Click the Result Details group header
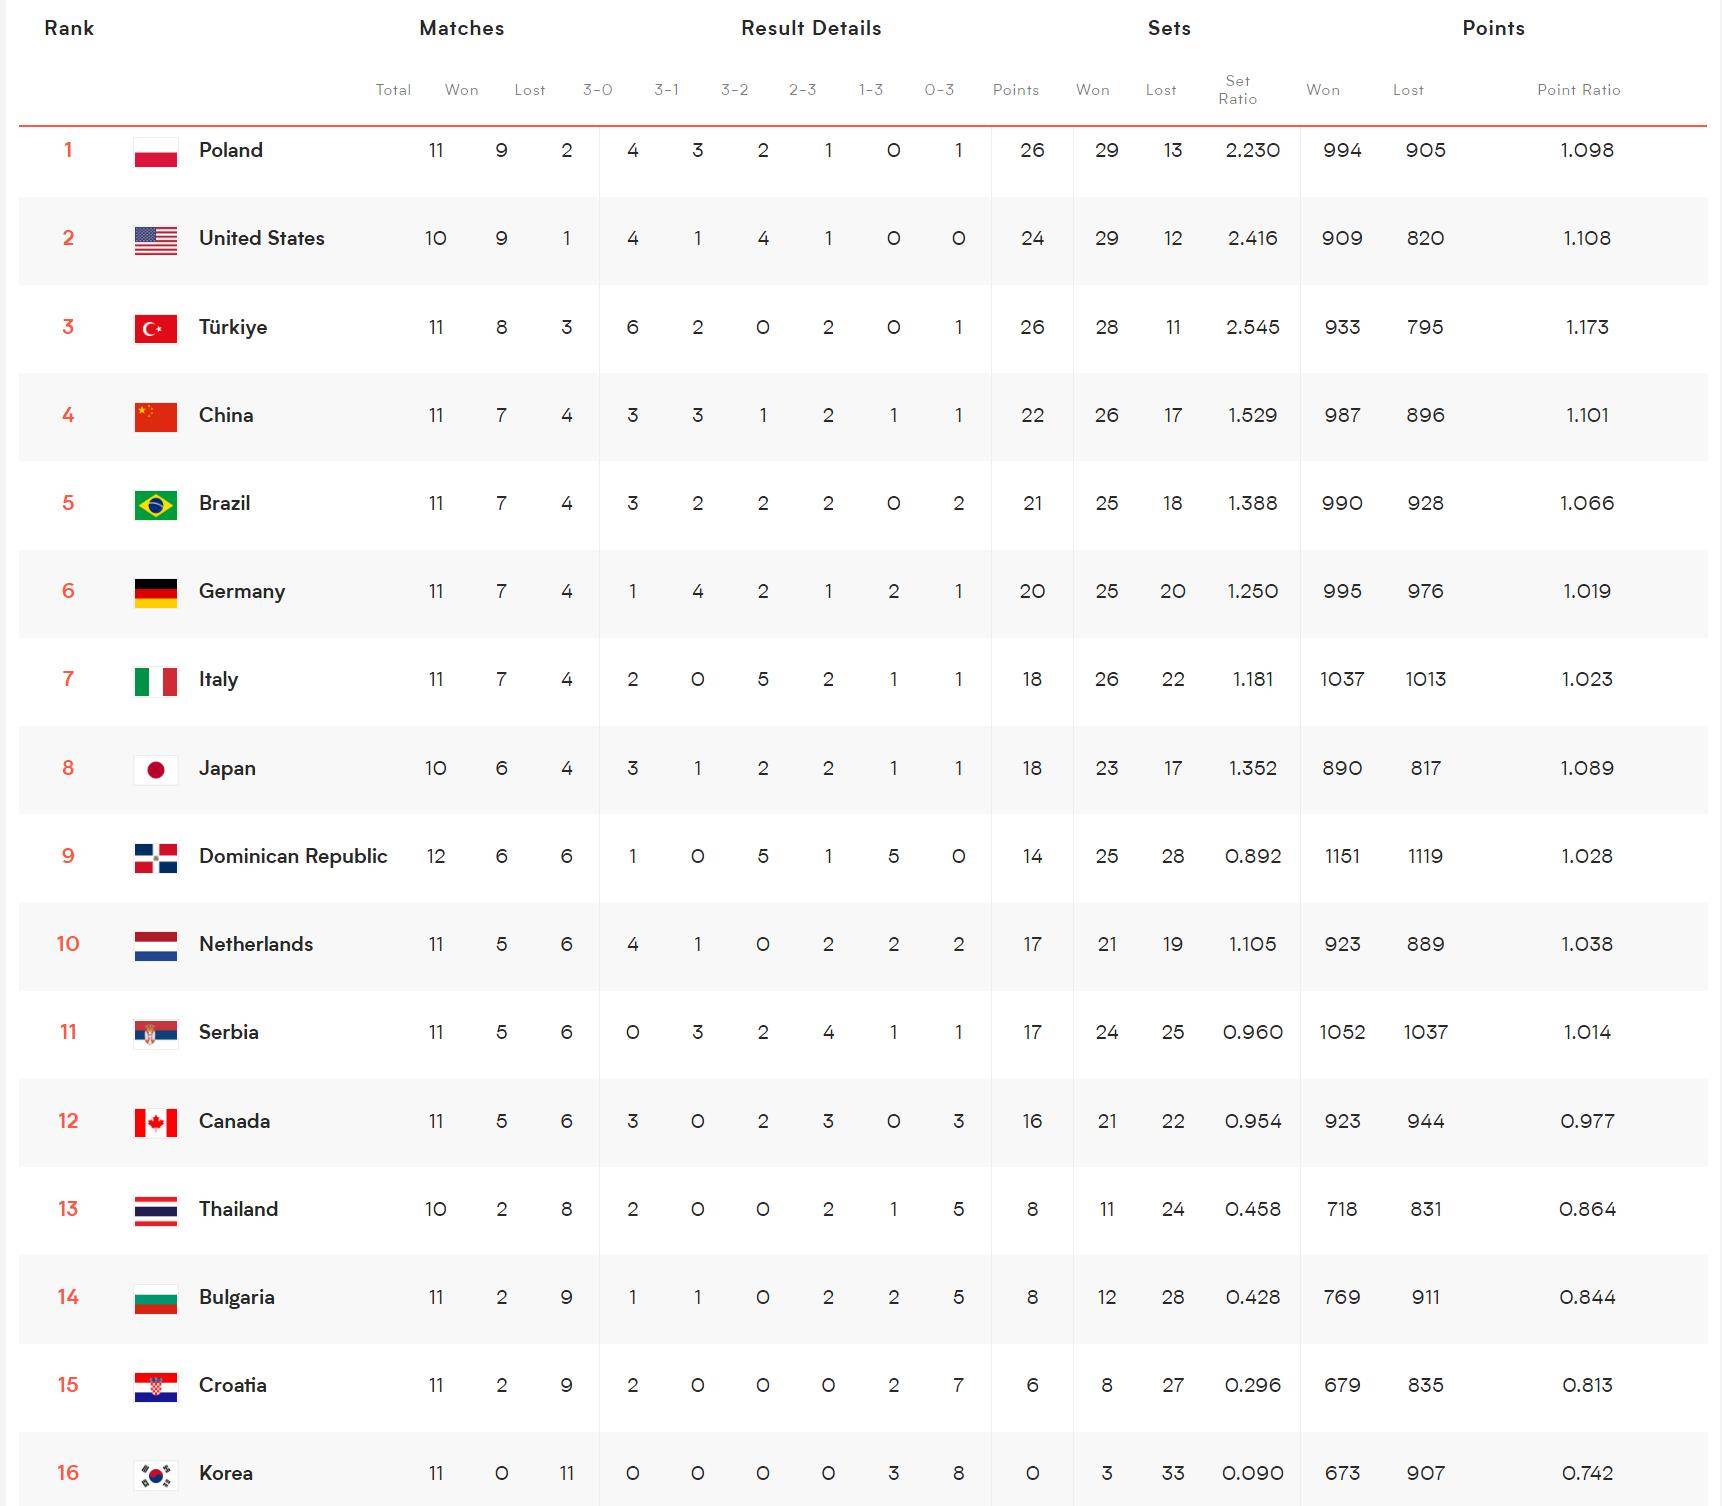1722x1506 pixels. tap(811, 28)
